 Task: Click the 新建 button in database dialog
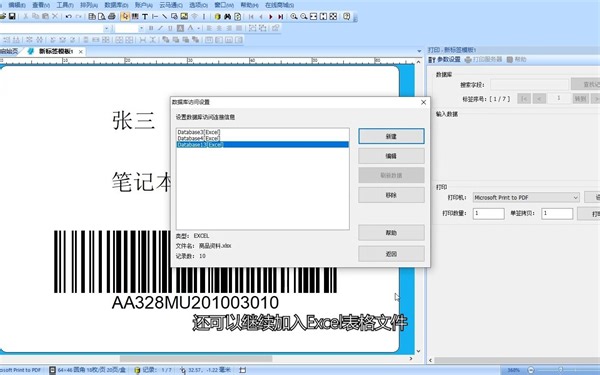[x=391, y=136]
